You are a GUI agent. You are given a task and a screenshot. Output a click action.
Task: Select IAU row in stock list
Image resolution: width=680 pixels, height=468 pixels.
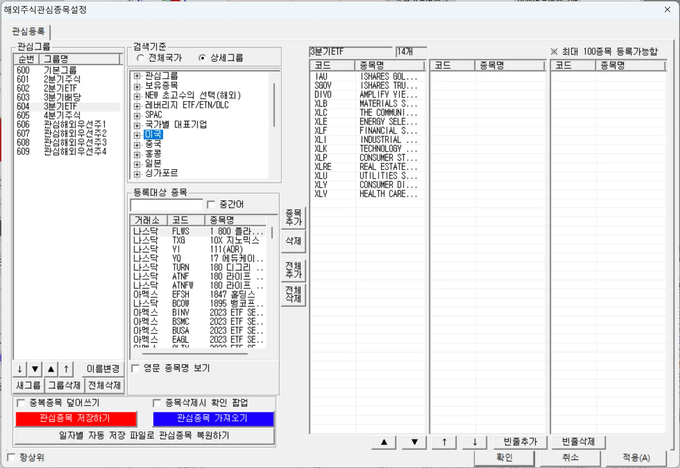pyautogui.click(x=368, y=77)
